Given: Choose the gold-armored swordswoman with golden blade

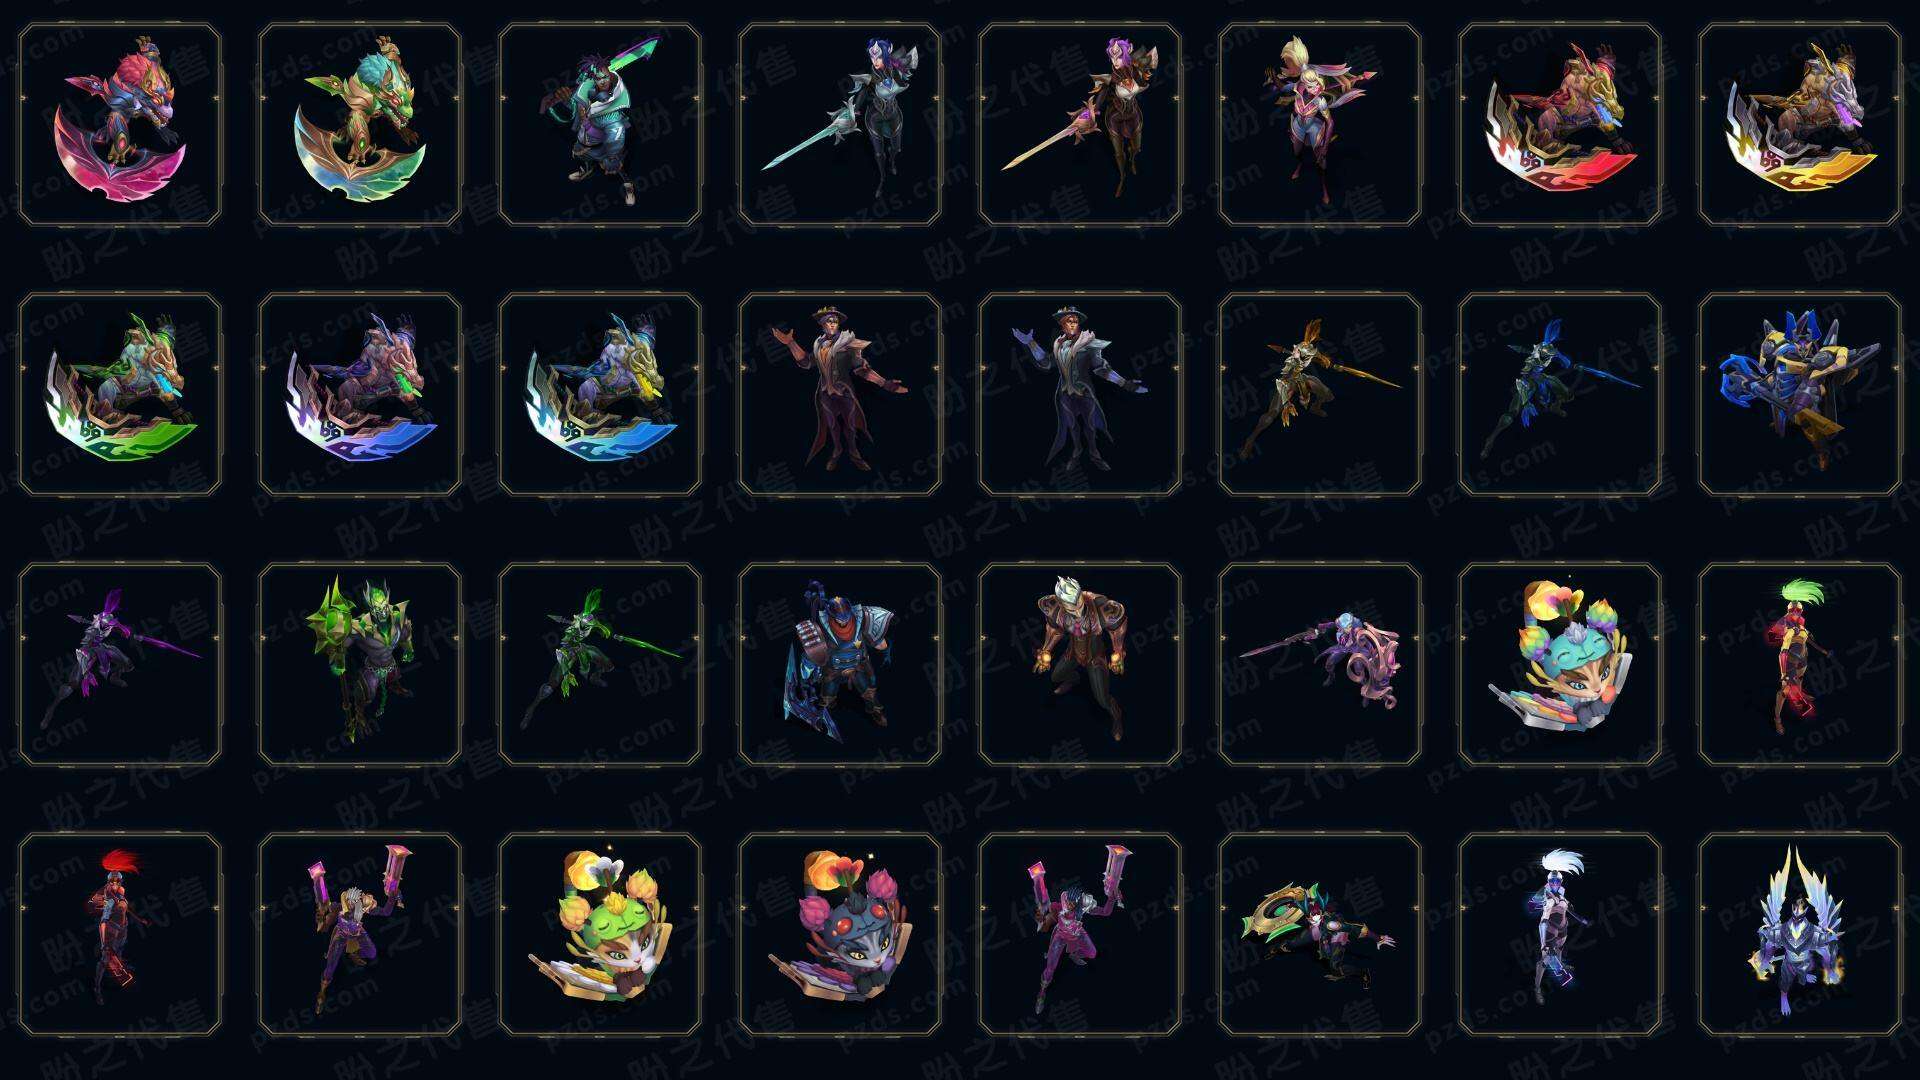Looking at the screenshot, I should click(x=1080, y=125).
